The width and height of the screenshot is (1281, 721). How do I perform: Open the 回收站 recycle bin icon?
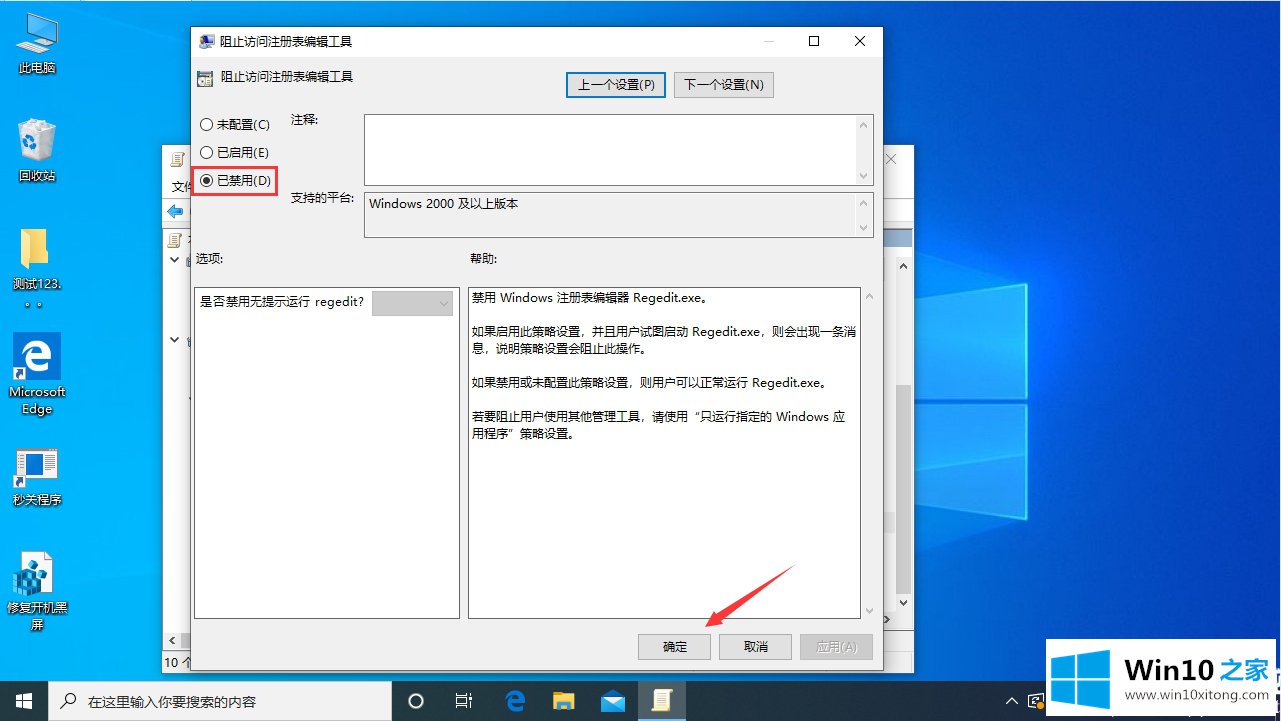click(x=37, y=151)
